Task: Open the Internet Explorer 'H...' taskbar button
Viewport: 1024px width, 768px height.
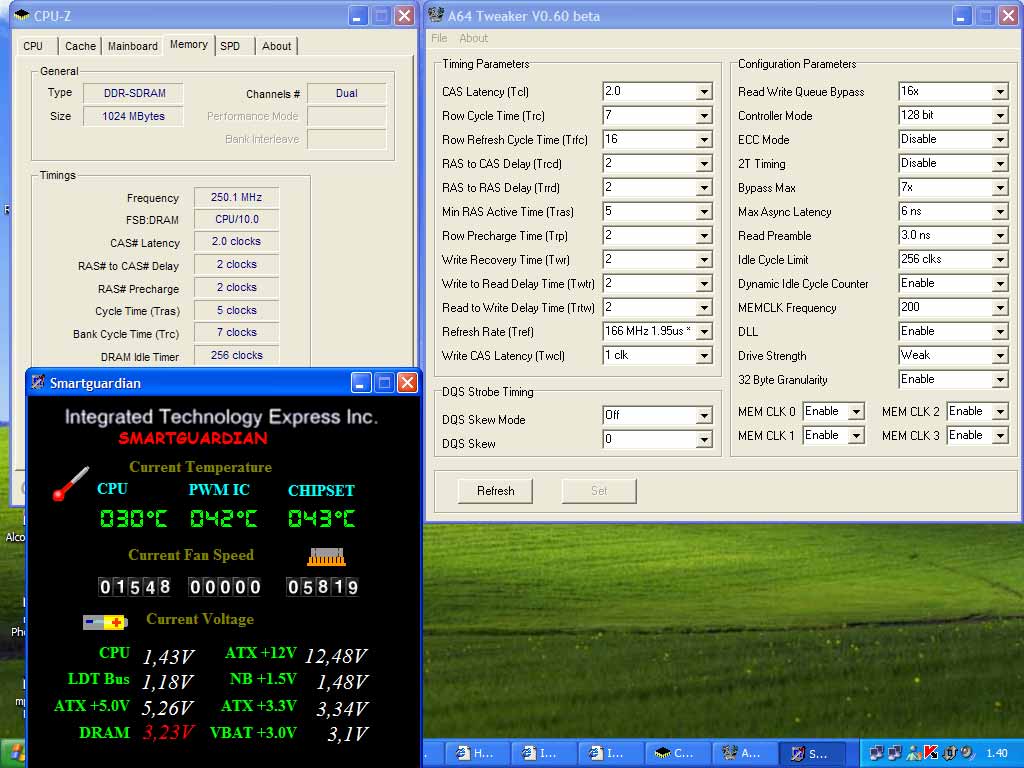Action: pyautogui.click(x=476, y=753)
